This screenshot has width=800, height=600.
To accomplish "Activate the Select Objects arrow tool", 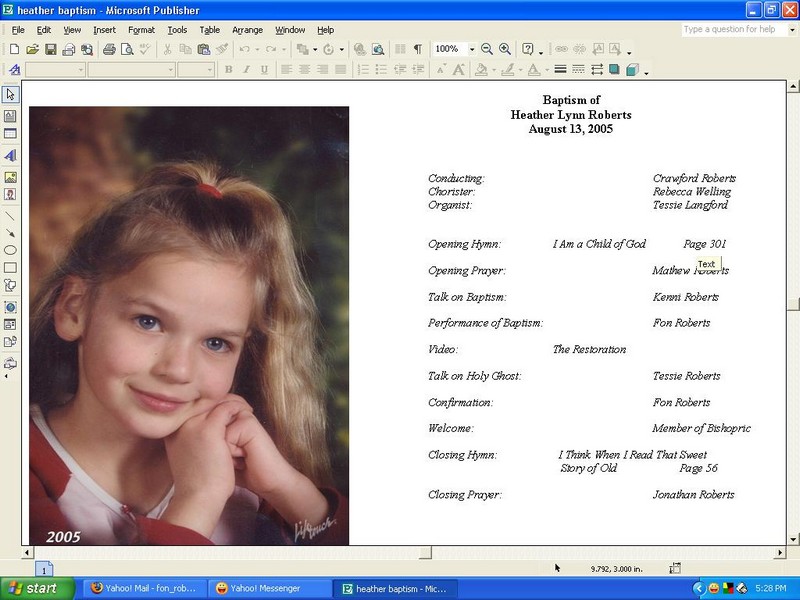I will coord(10,95).
